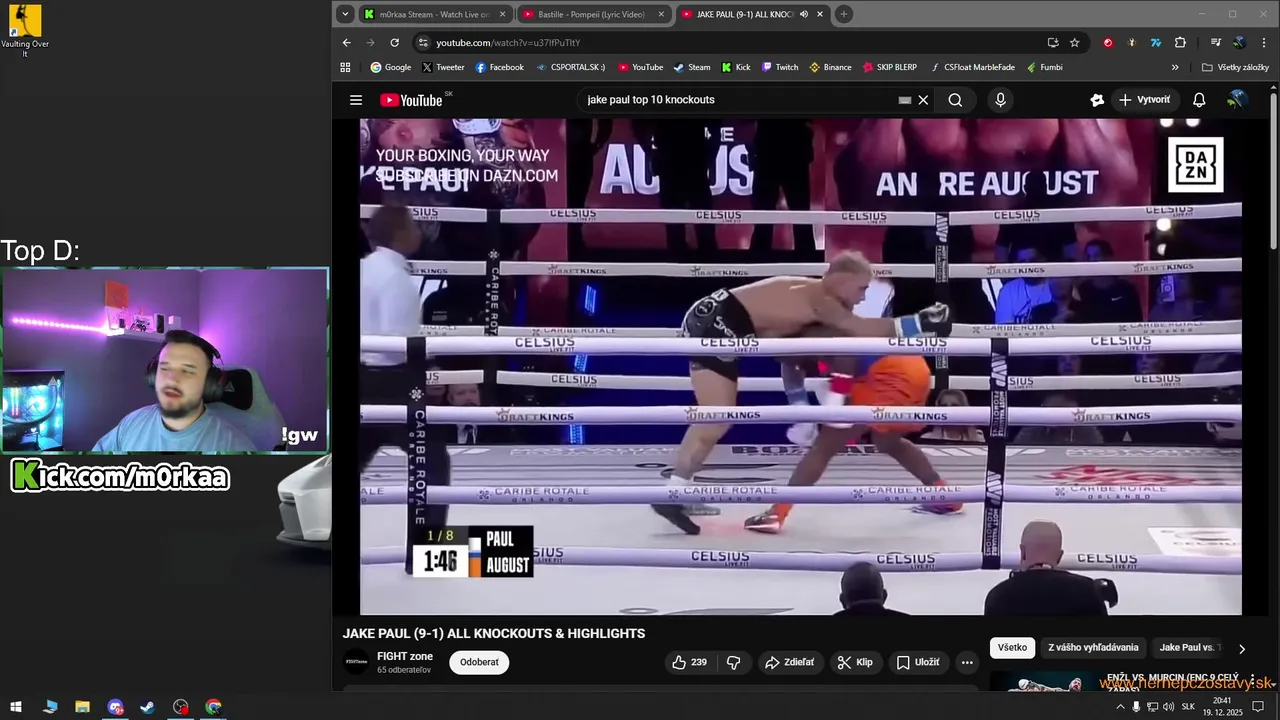This screenshot has height=720, width=1280.
Task: Open a new Chrome tab
Action: point(844,14)
